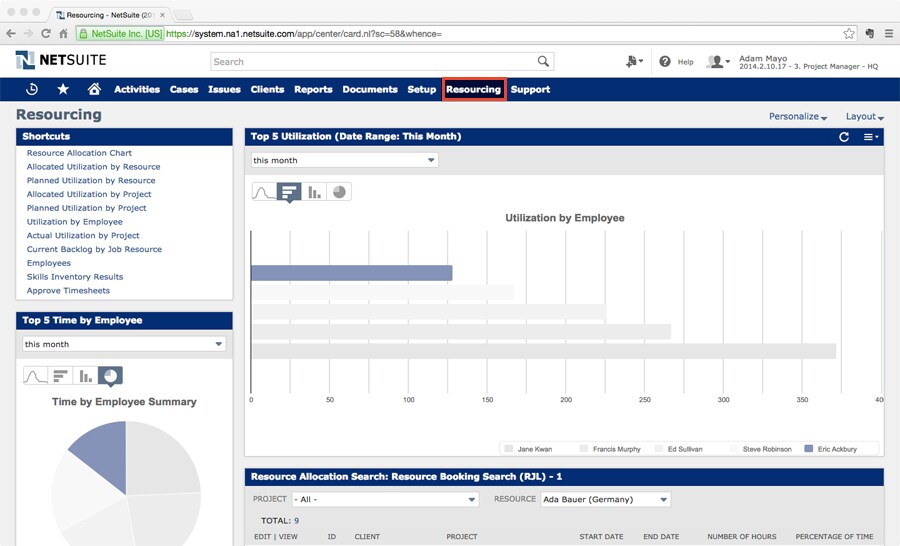Select column chart in Time by Employee

[x=85, y=376]
